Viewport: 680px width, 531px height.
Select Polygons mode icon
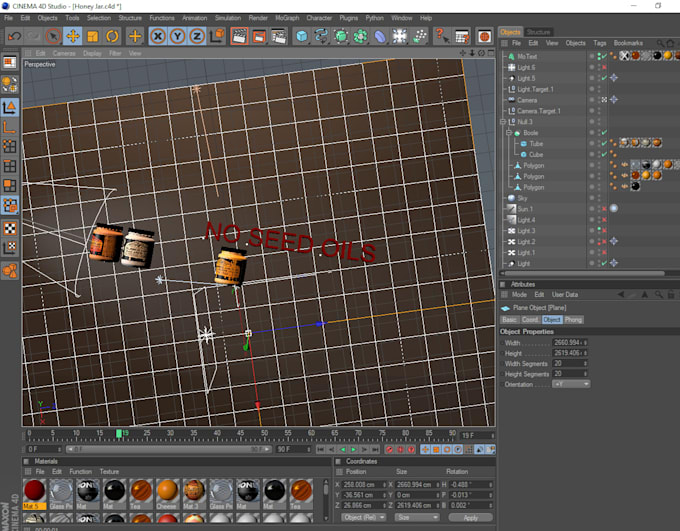coord(10,186)
